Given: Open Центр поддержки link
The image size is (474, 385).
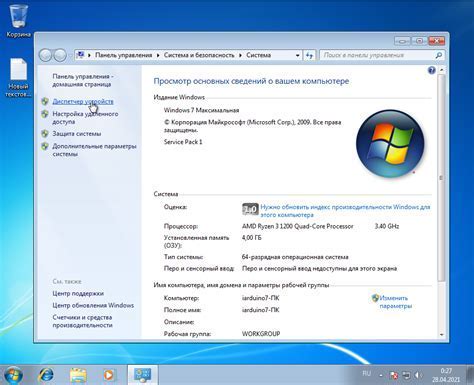Looking at the screenshot, I should pyautogui.click(x=78, y=293).
